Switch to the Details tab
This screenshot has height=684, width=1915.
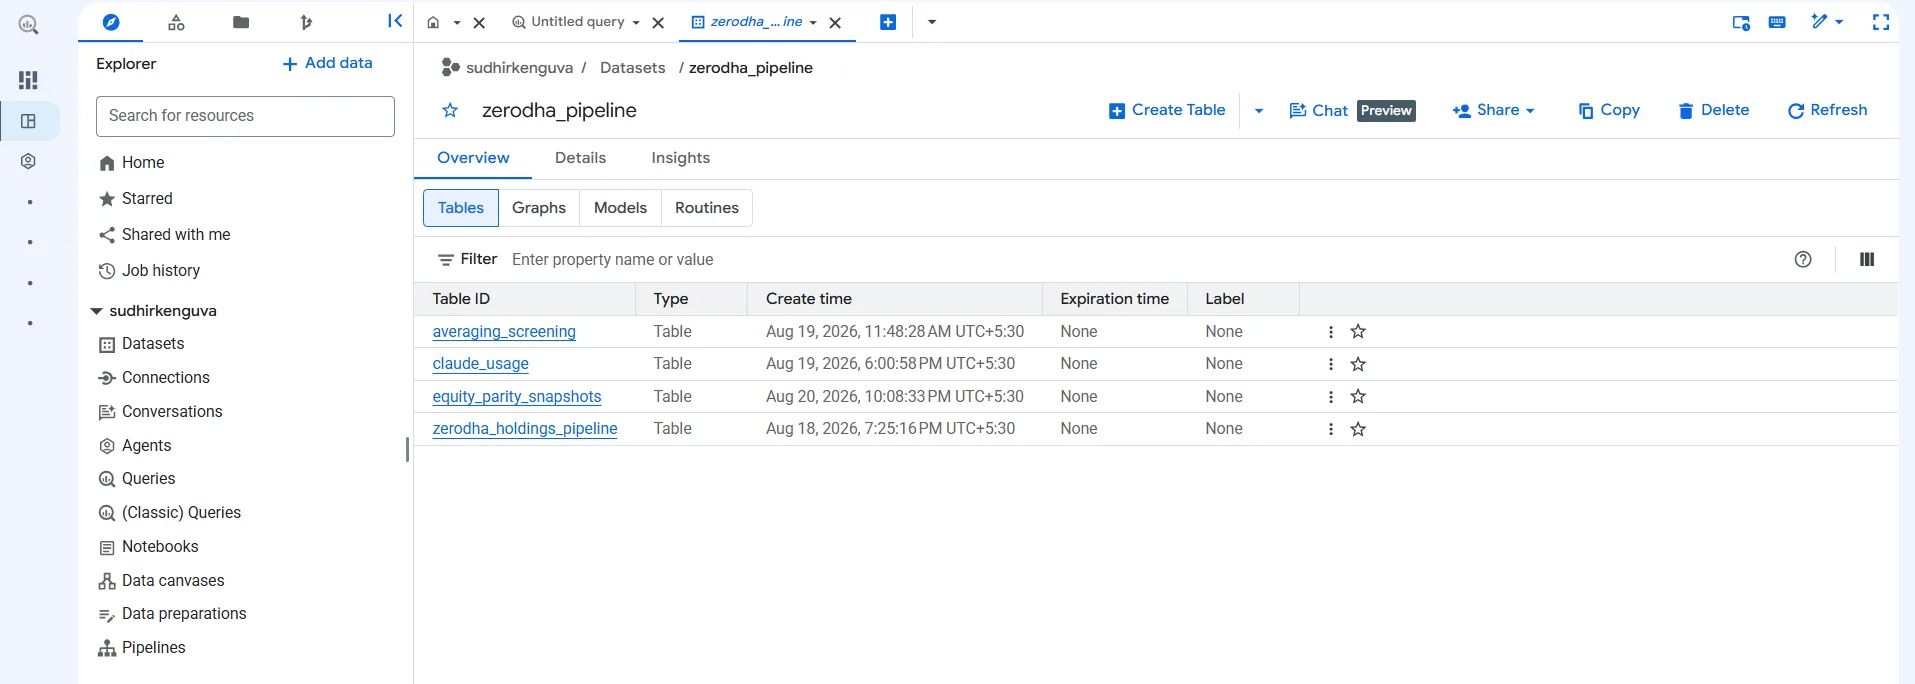580,158
